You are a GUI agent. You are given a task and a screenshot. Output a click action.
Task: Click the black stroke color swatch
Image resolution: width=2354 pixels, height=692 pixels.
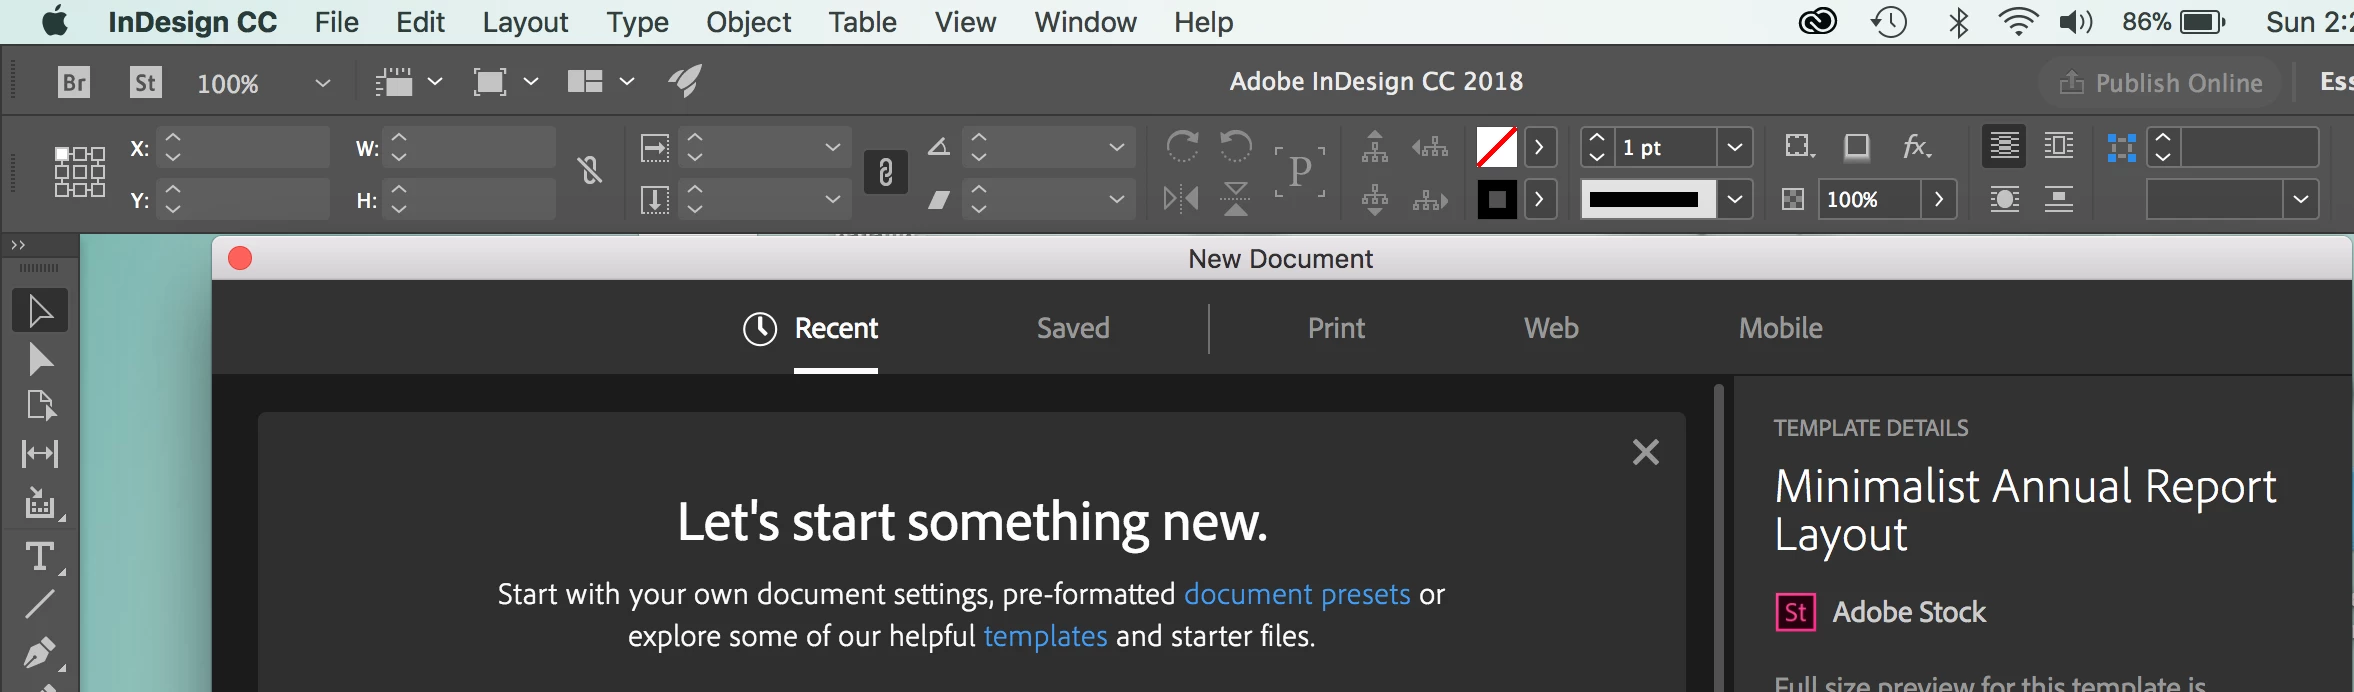coord(1497,199)
